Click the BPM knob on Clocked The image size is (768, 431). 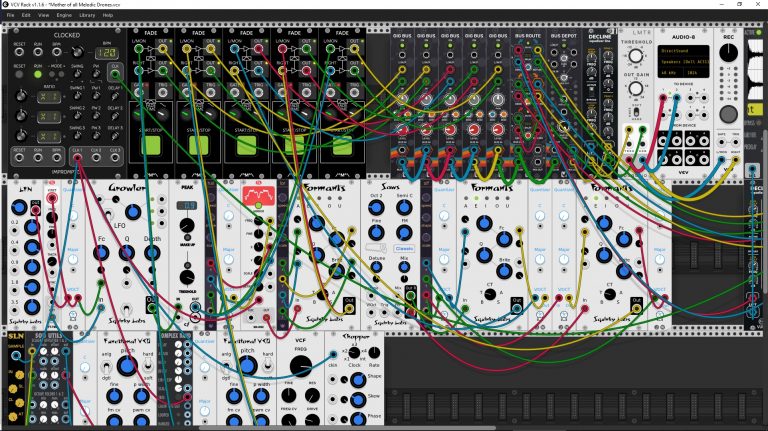coord(76,51)
